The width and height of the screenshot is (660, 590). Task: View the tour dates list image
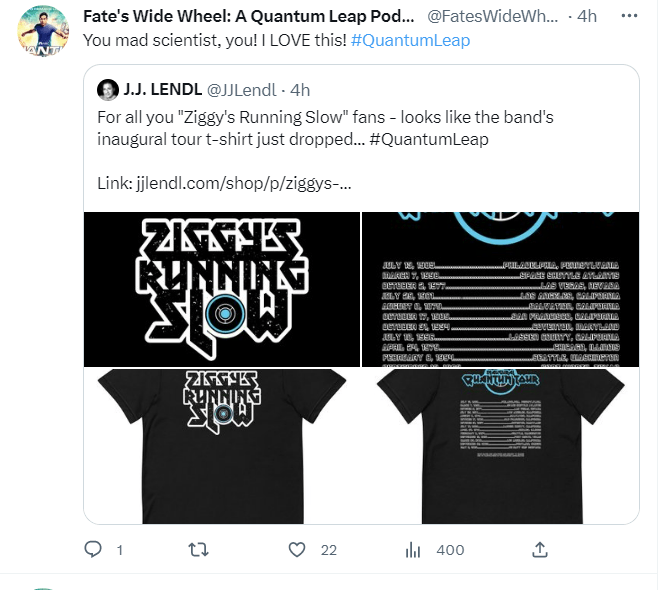(500, 290)
